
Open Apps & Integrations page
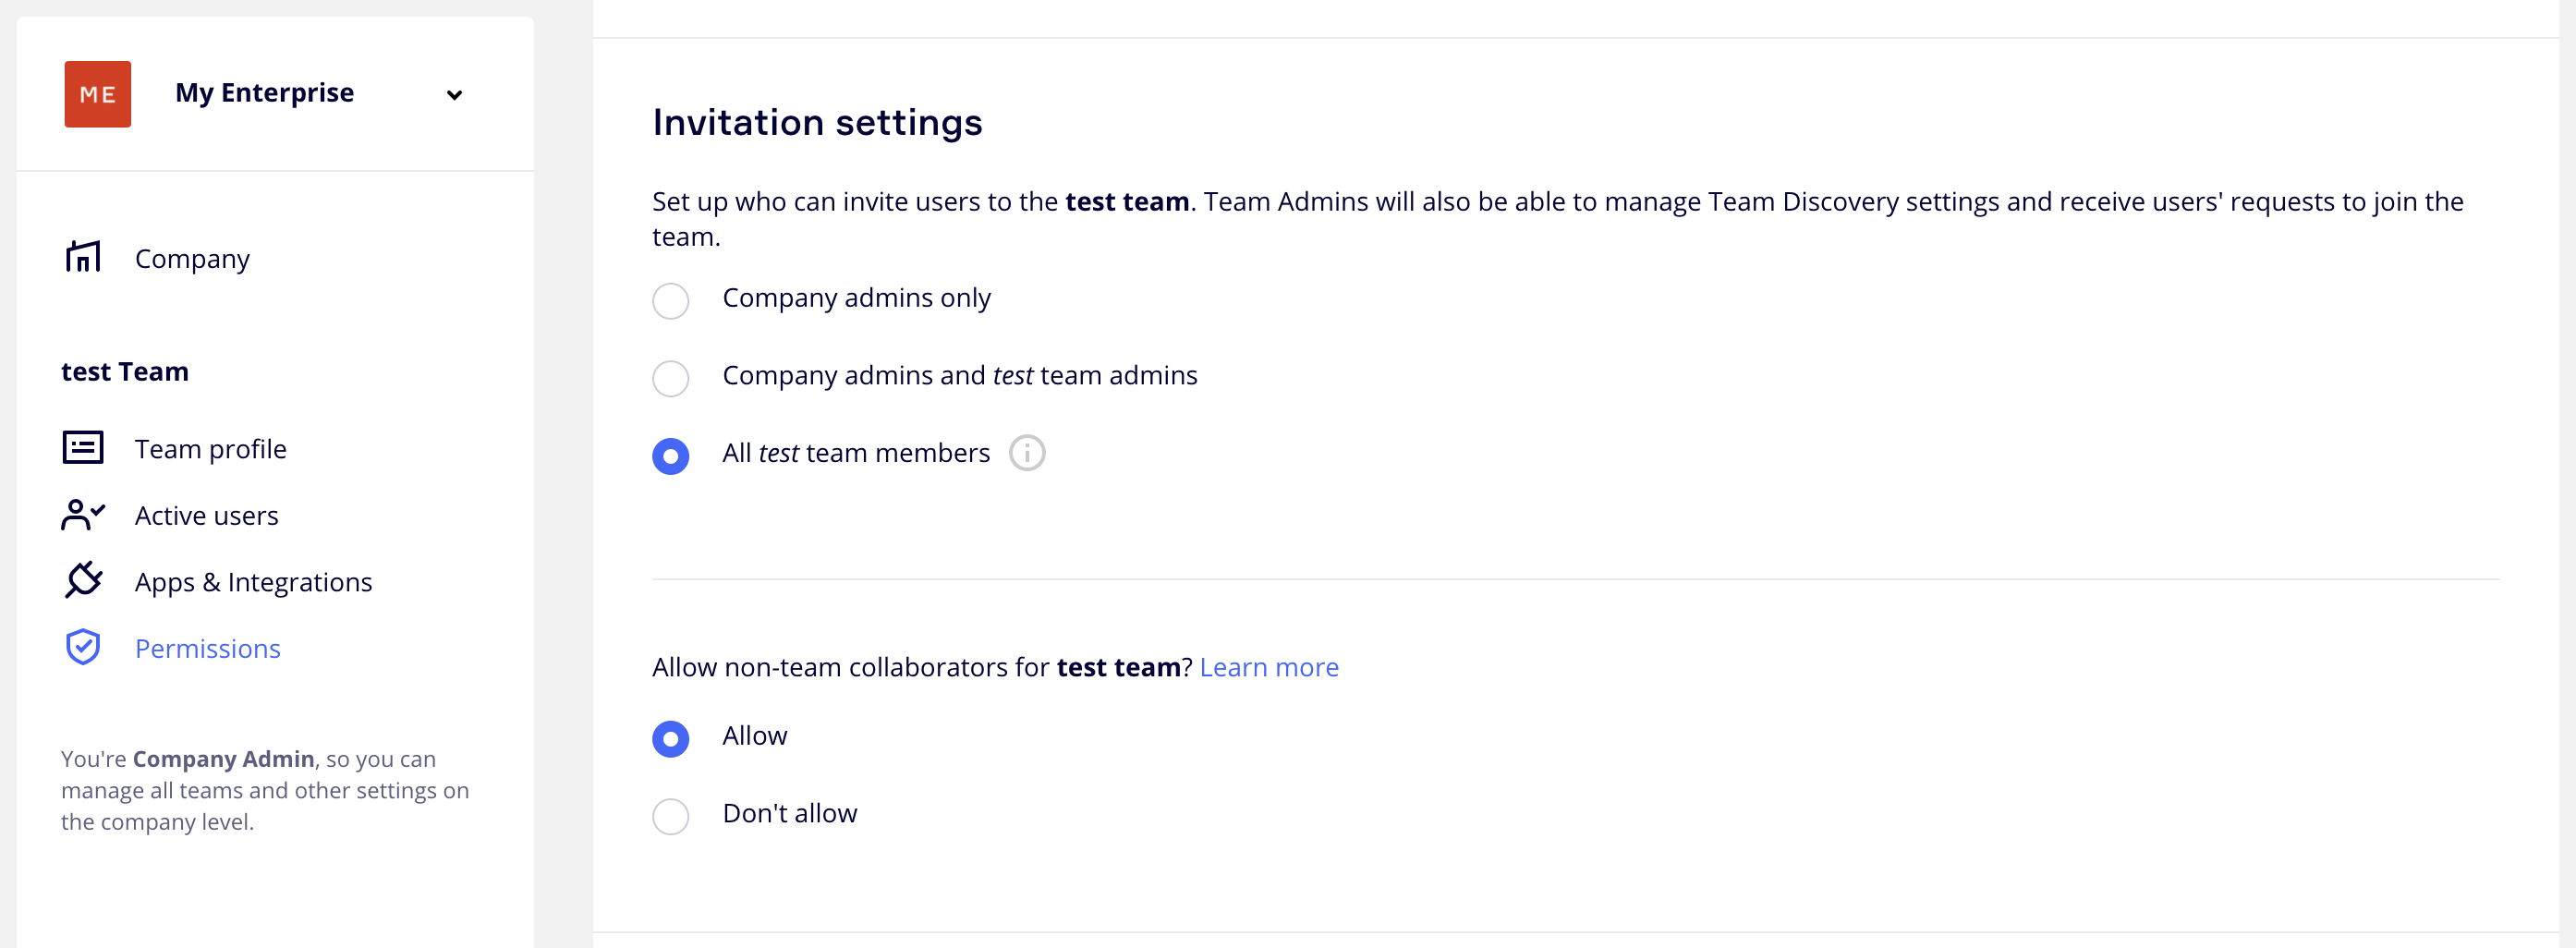click(x=253, y=582)
